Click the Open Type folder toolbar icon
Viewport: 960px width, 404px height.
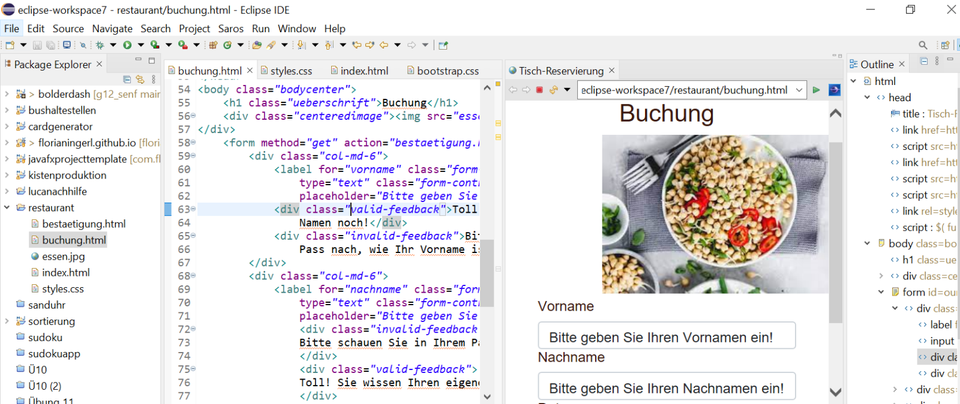[257, 45]
